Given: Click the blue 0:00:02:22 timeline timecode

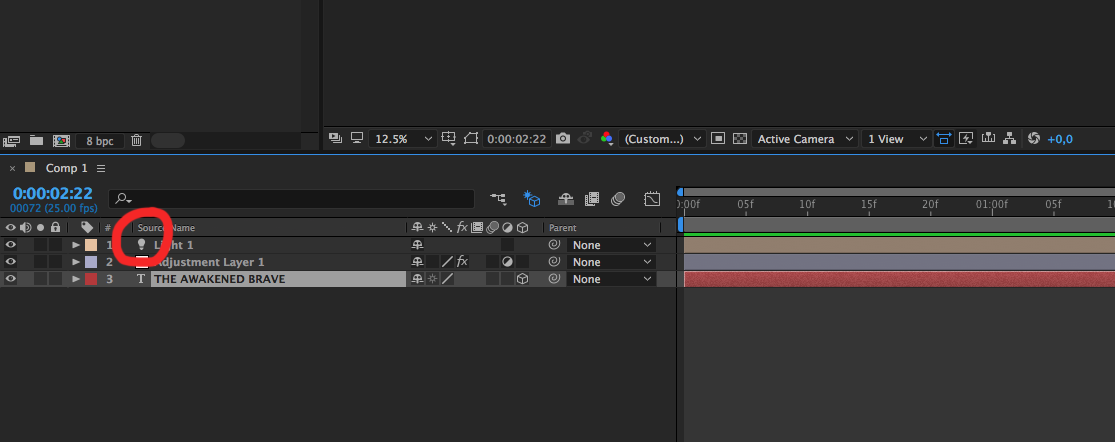Looking at the screenshot, I should point(53,193).
